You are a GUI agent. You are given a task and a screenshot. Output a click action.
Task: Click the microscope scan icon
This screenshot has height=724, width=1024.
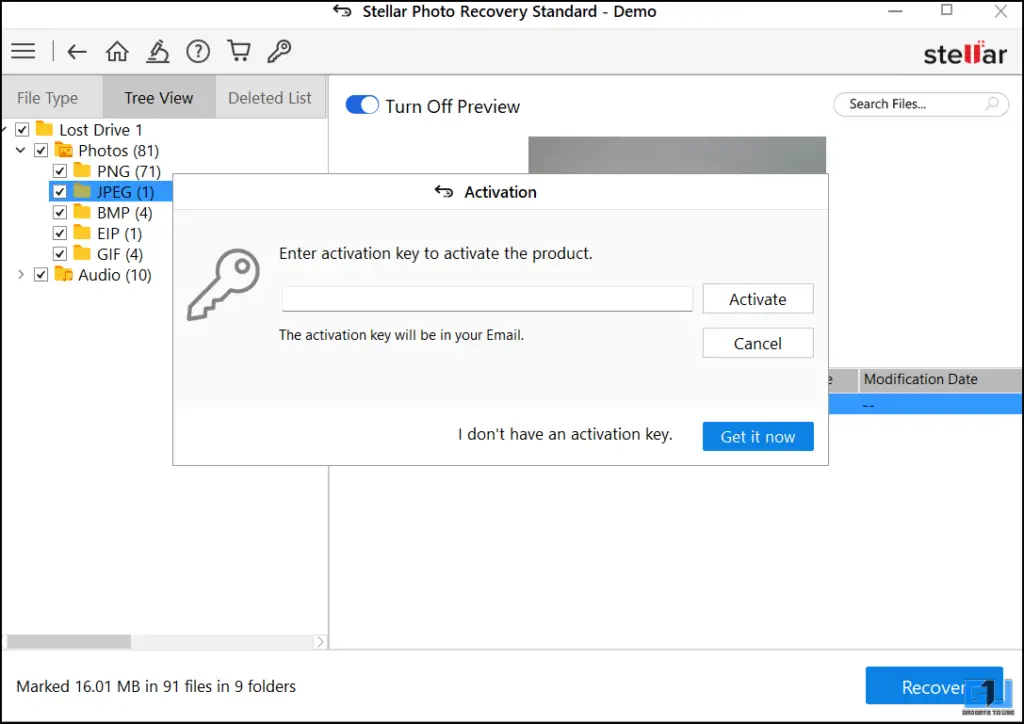click(158, 51)
